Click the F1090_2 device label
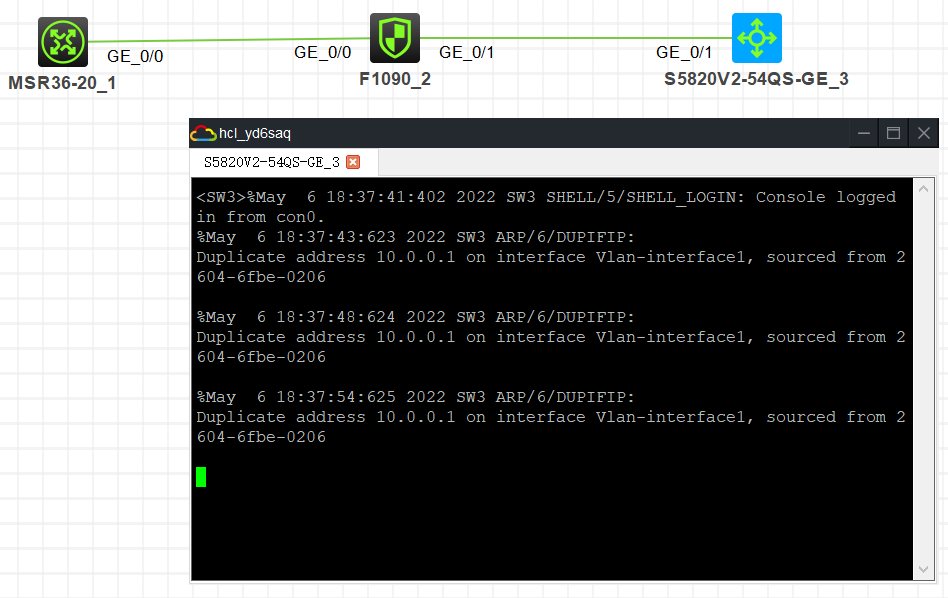948x598 pixels. click(x=395, y=79)
